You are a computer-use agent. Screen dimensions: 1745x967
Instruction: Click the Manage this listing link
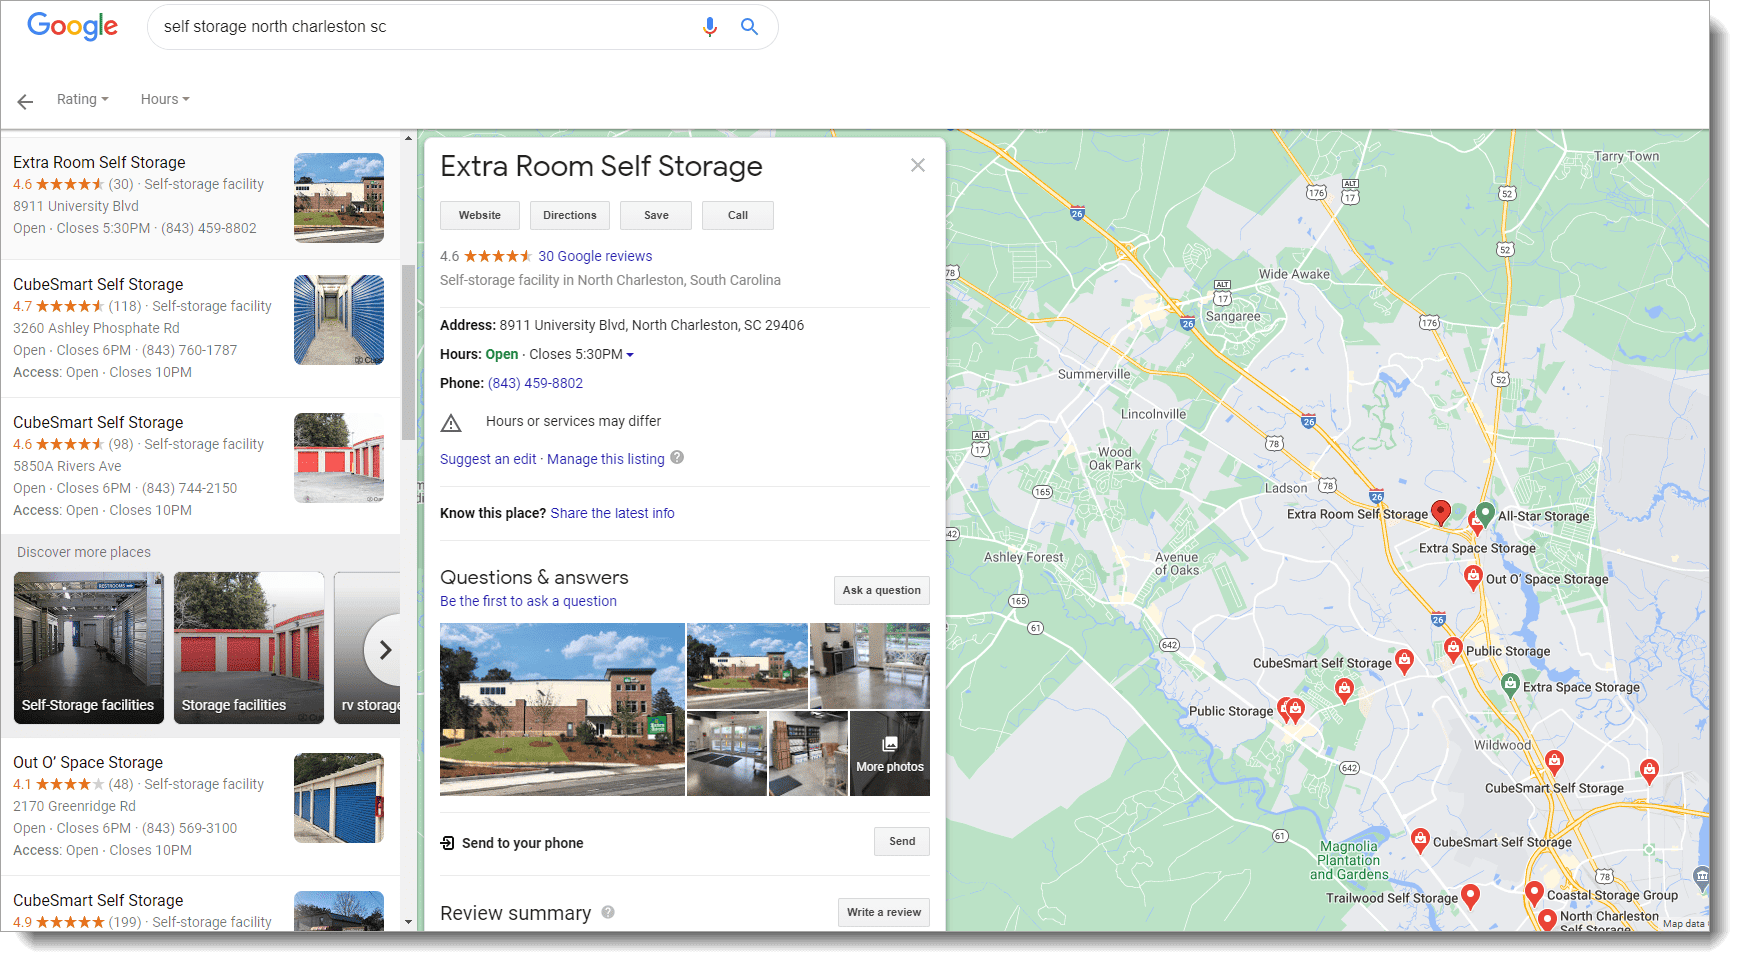[x=606, y=459]
